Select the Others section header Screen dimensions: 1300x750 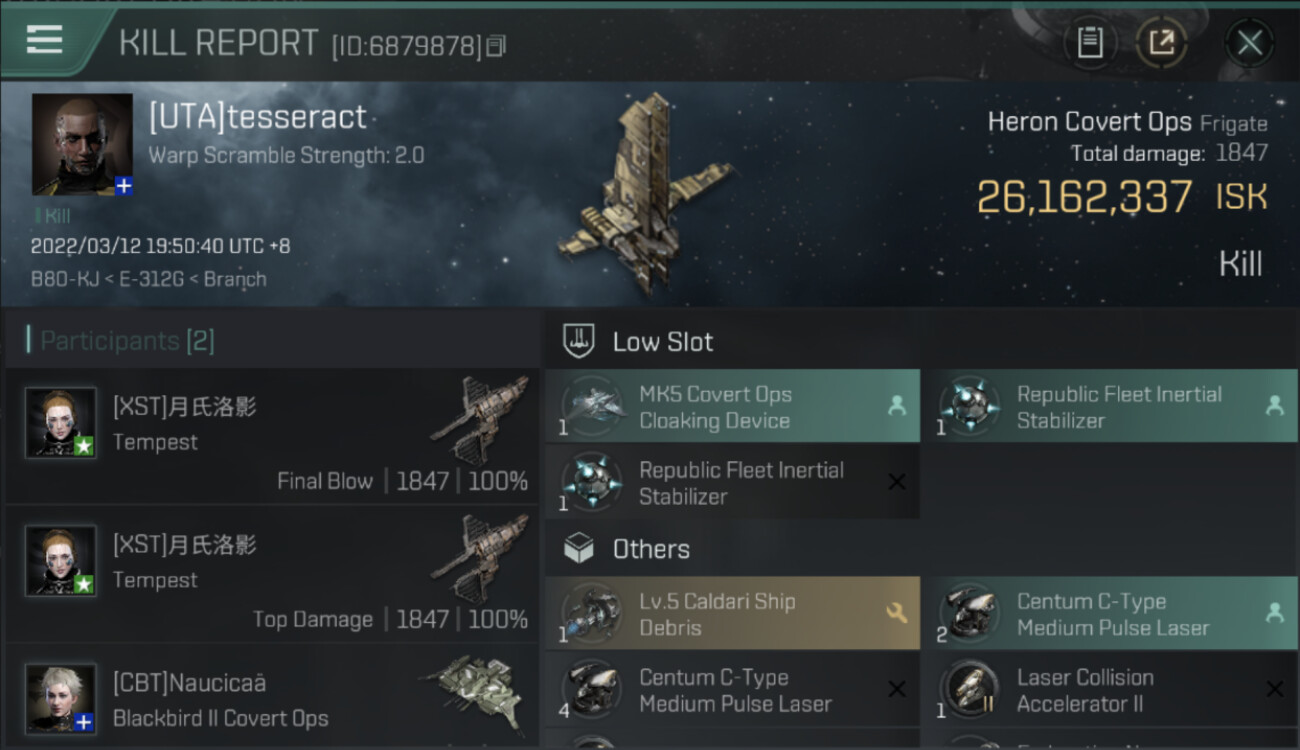[x=650, y=549]
